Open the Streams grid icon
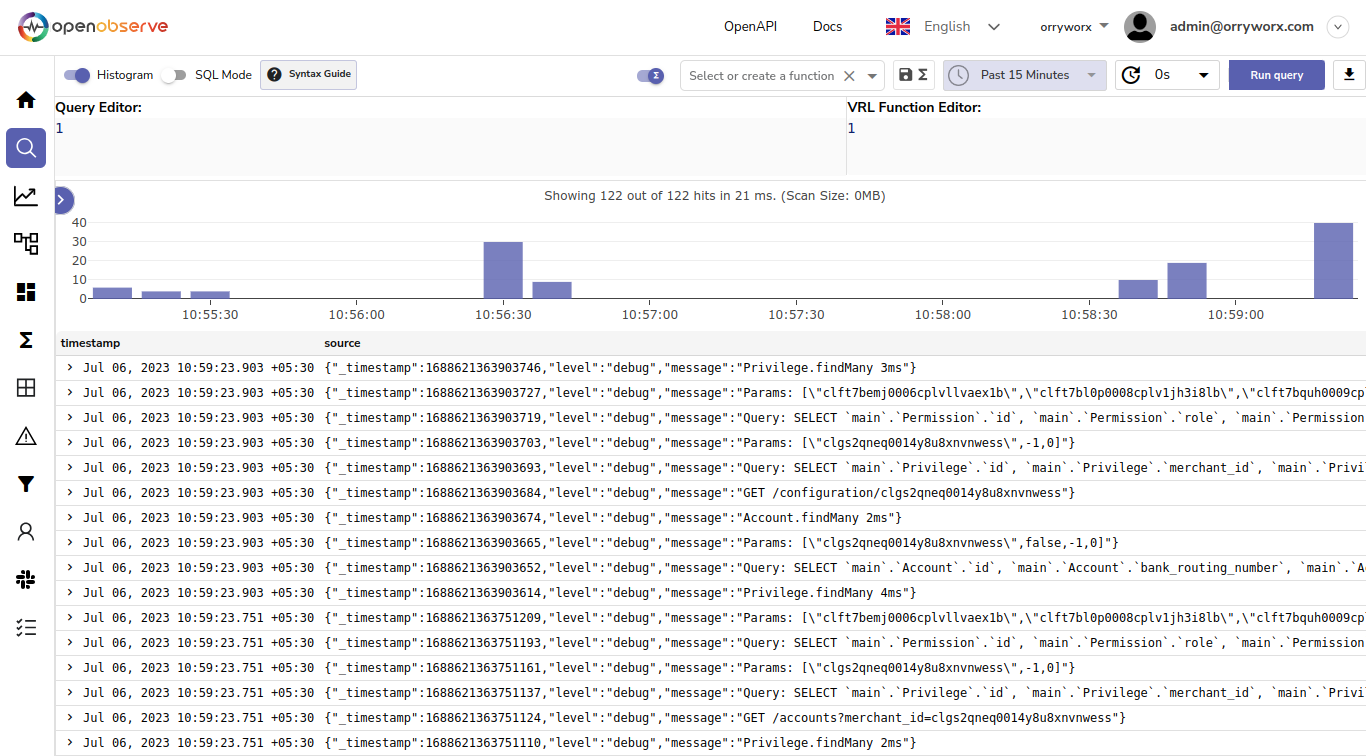 [25, 387]
